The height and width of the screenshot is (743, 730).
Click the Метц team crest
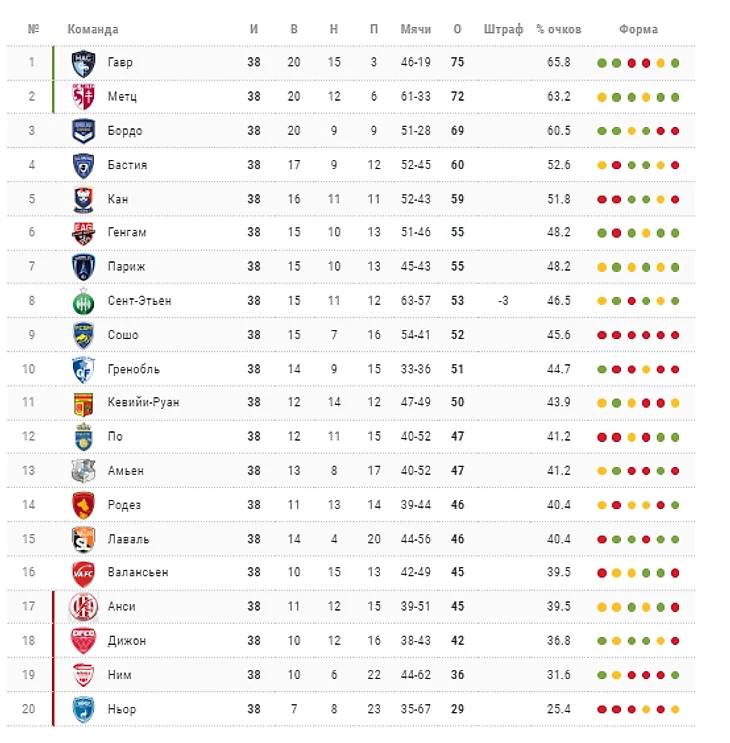click(x=83, y=97)
